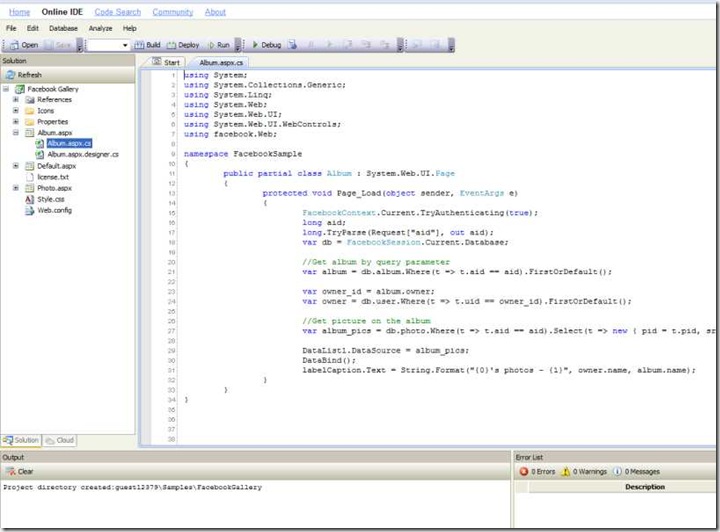Click the line with 'namespace FacebookSample'
This screenshot has width=720, height=532.
pyautogui.click(x=243, y=154)
